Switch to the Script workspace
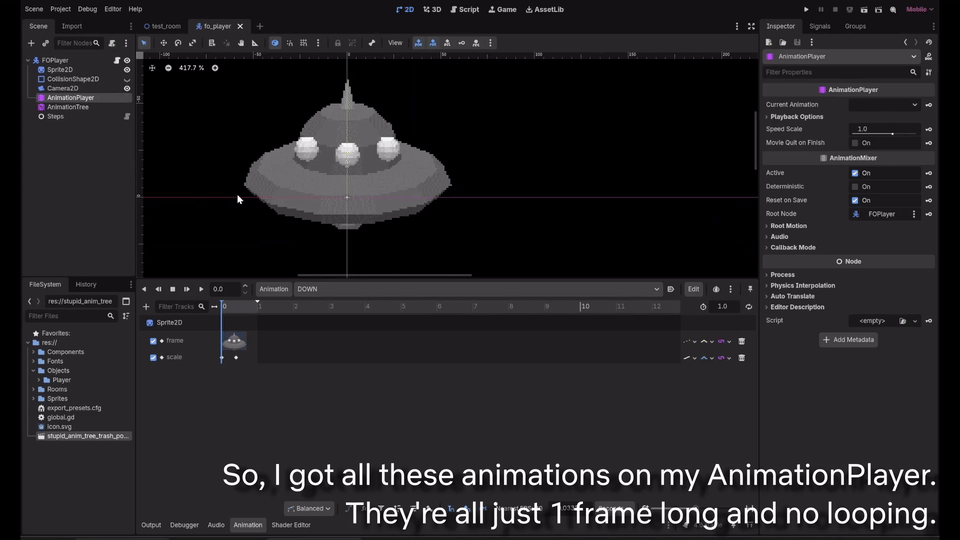This screenshot has width=960, height=540. (464, 9)
